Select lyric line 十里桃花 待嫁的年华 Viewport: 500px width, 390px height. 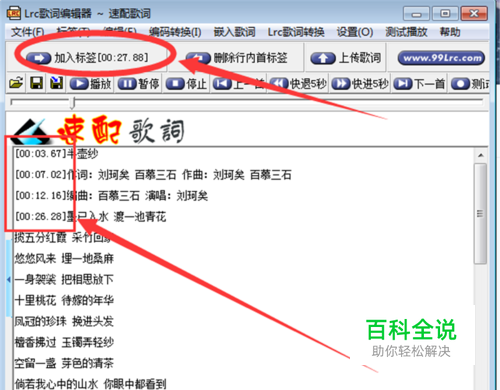pos(64,300)
